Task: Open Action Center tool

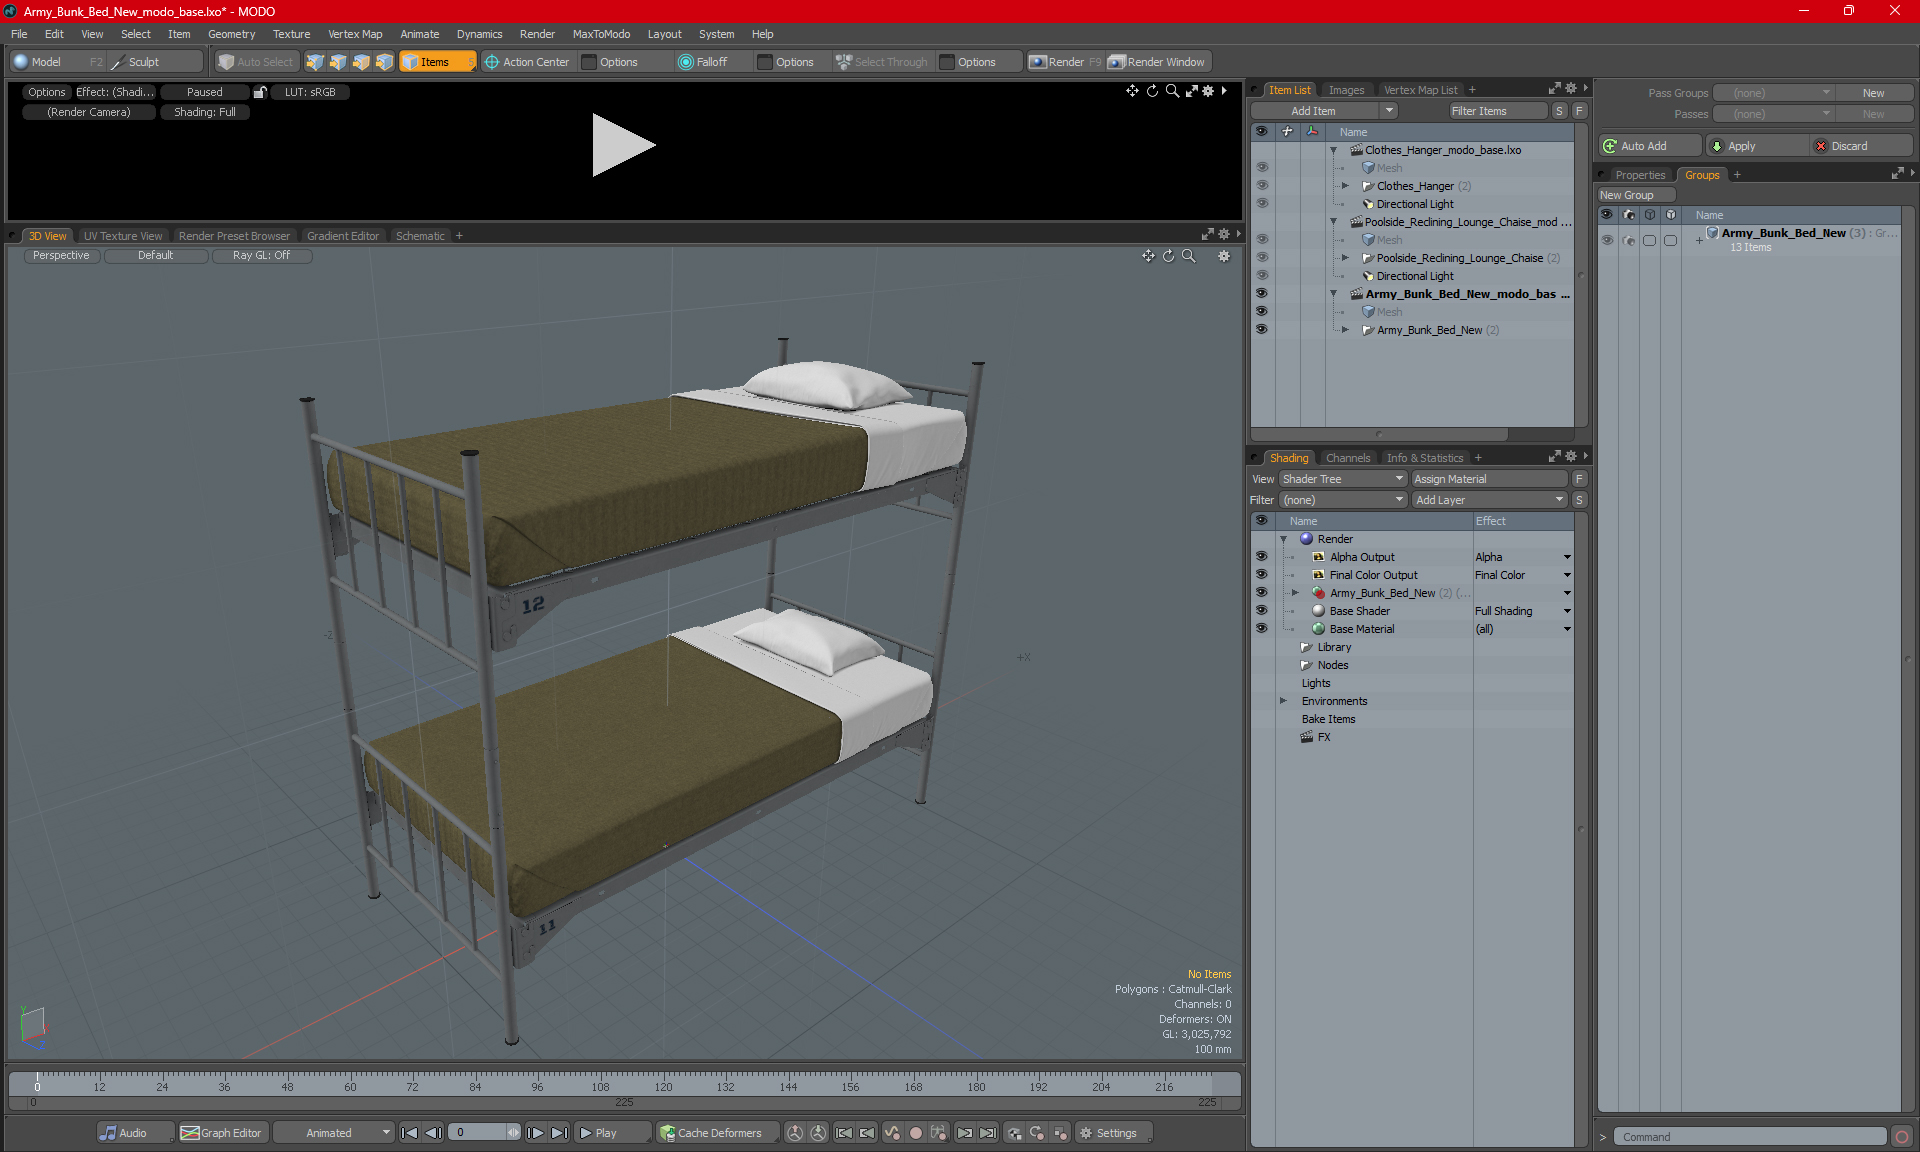Action: (x=527, y=62)
